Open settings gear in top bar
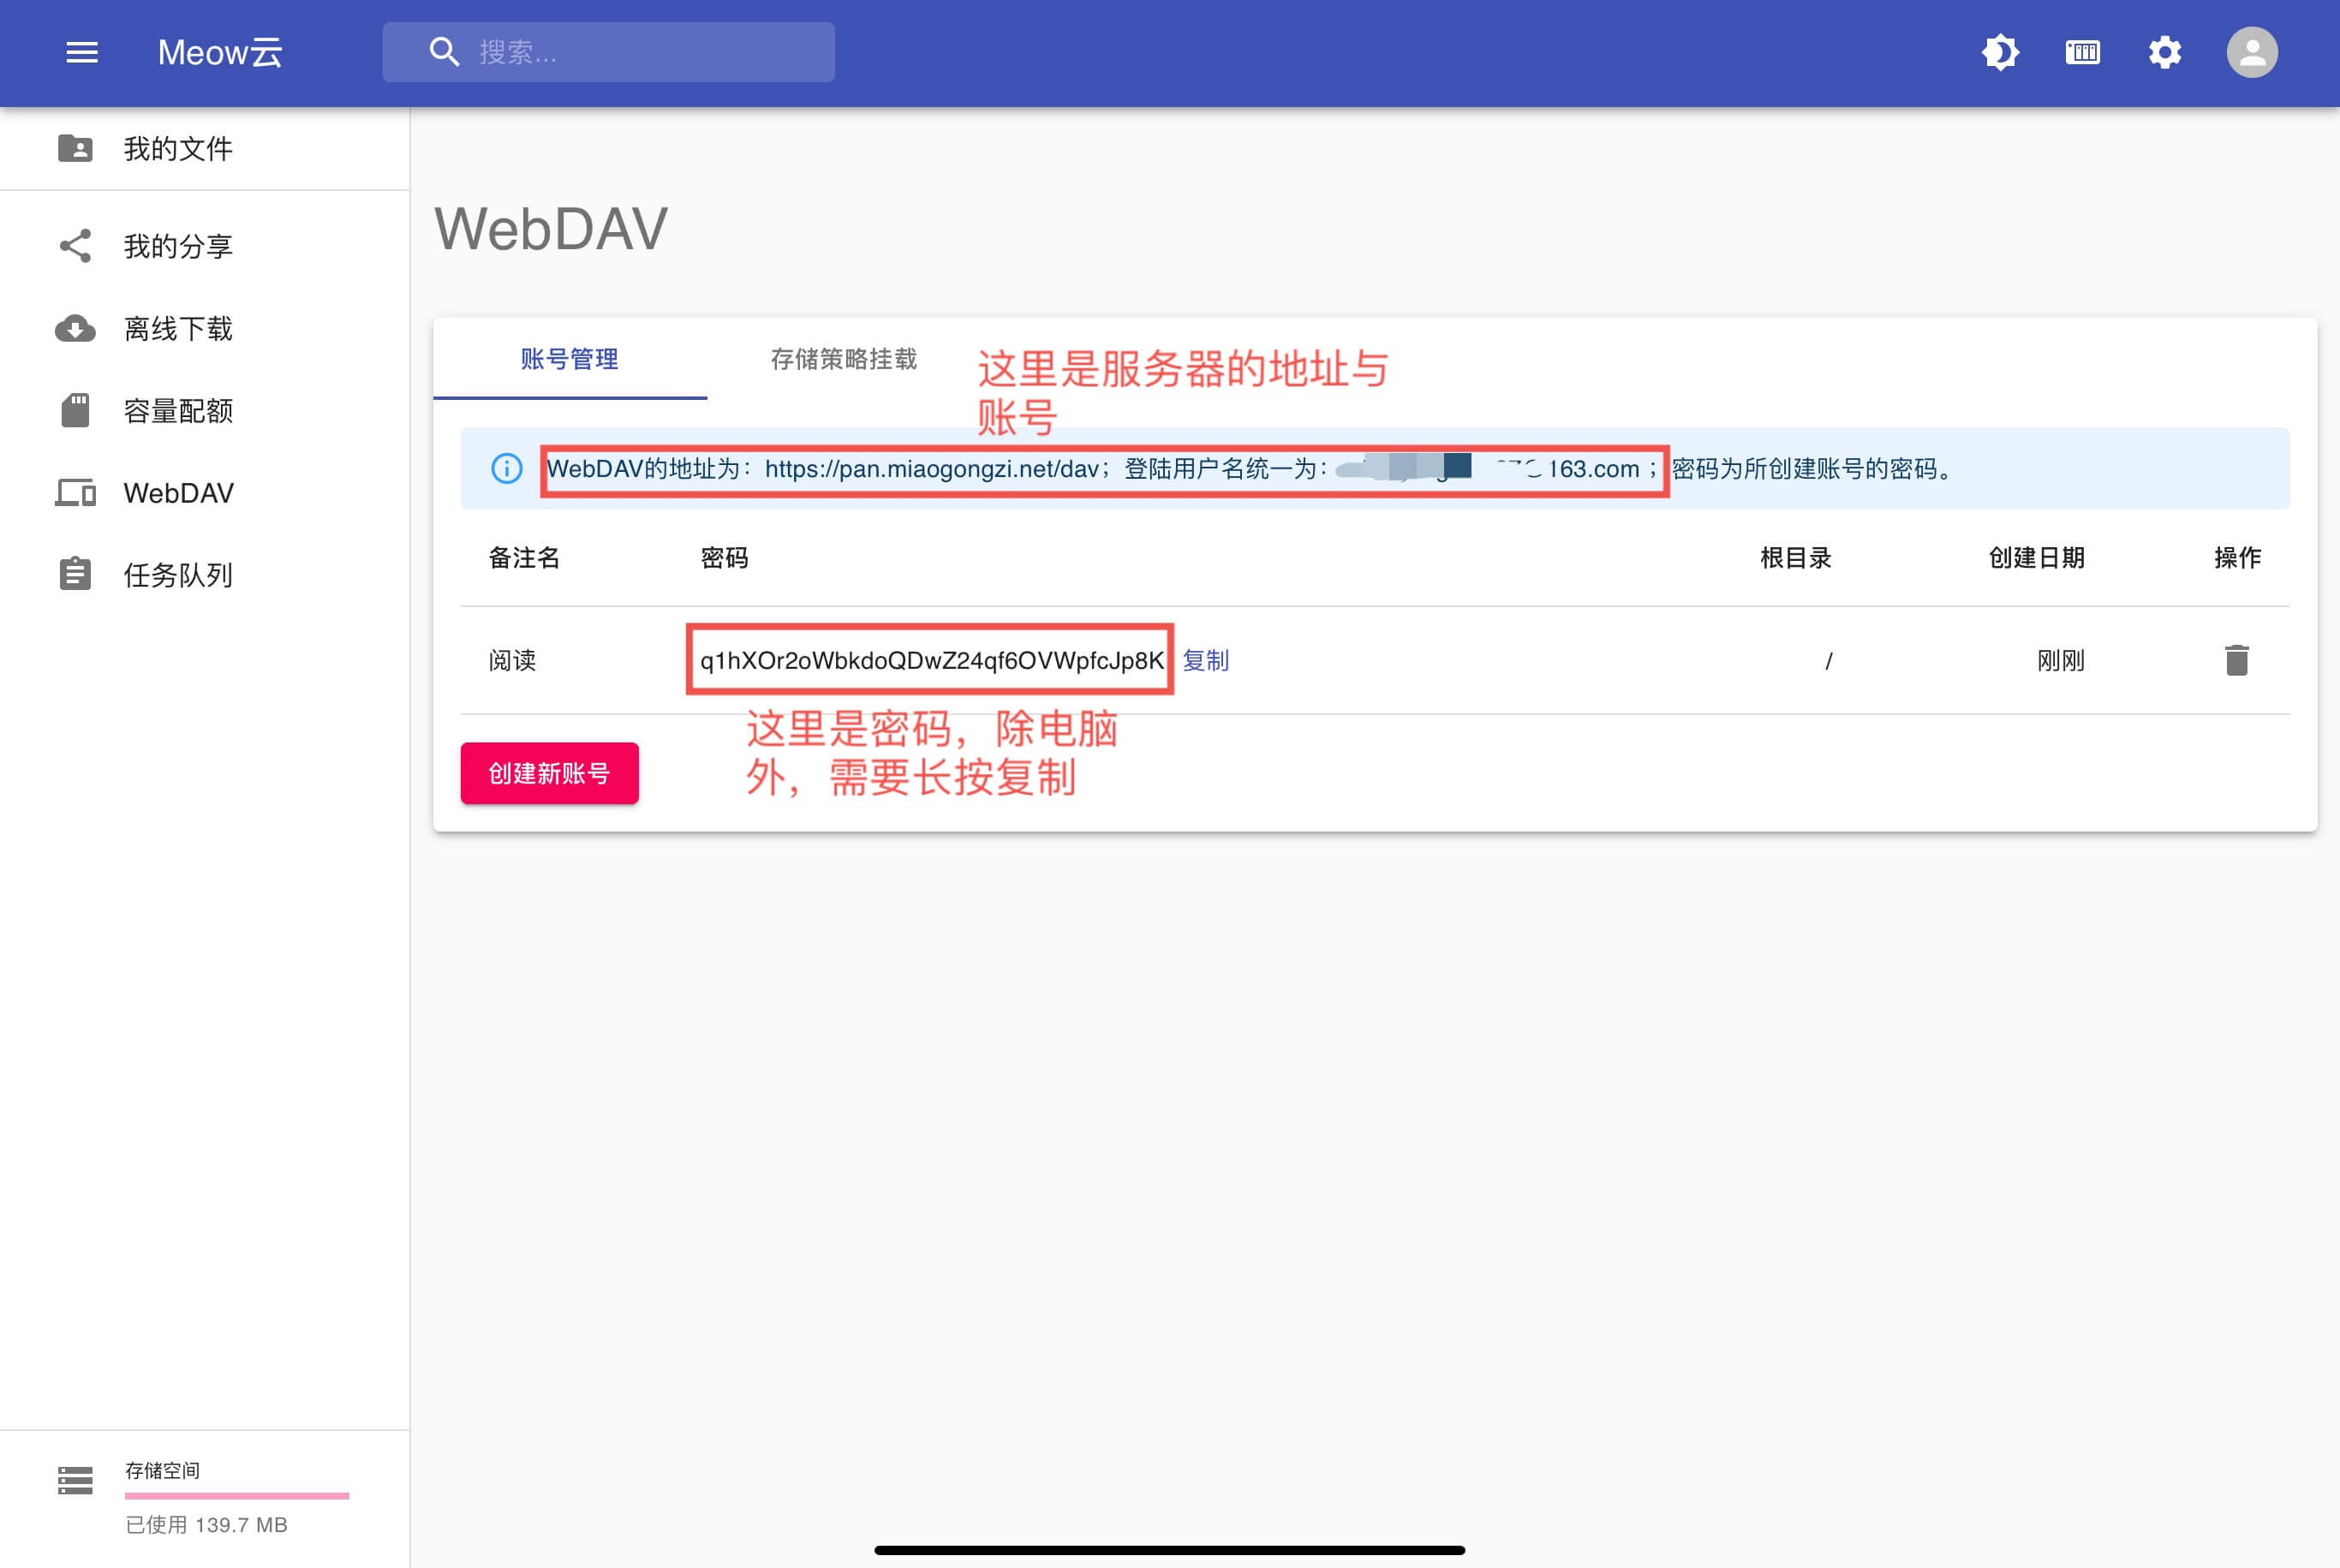Screen dimensions: 2340x1568 pos(2165,52)
